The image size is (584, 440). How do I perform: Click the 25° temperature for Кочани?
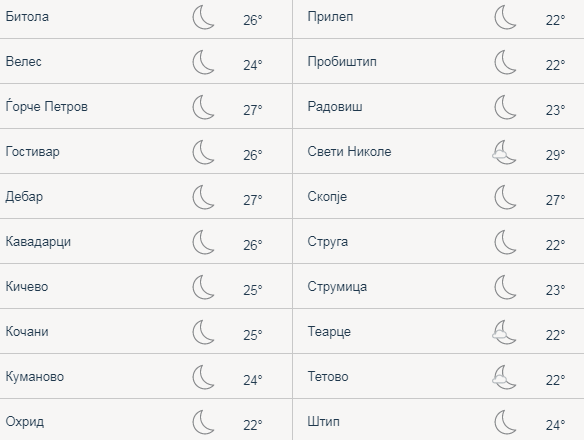[x=253, y=335]
